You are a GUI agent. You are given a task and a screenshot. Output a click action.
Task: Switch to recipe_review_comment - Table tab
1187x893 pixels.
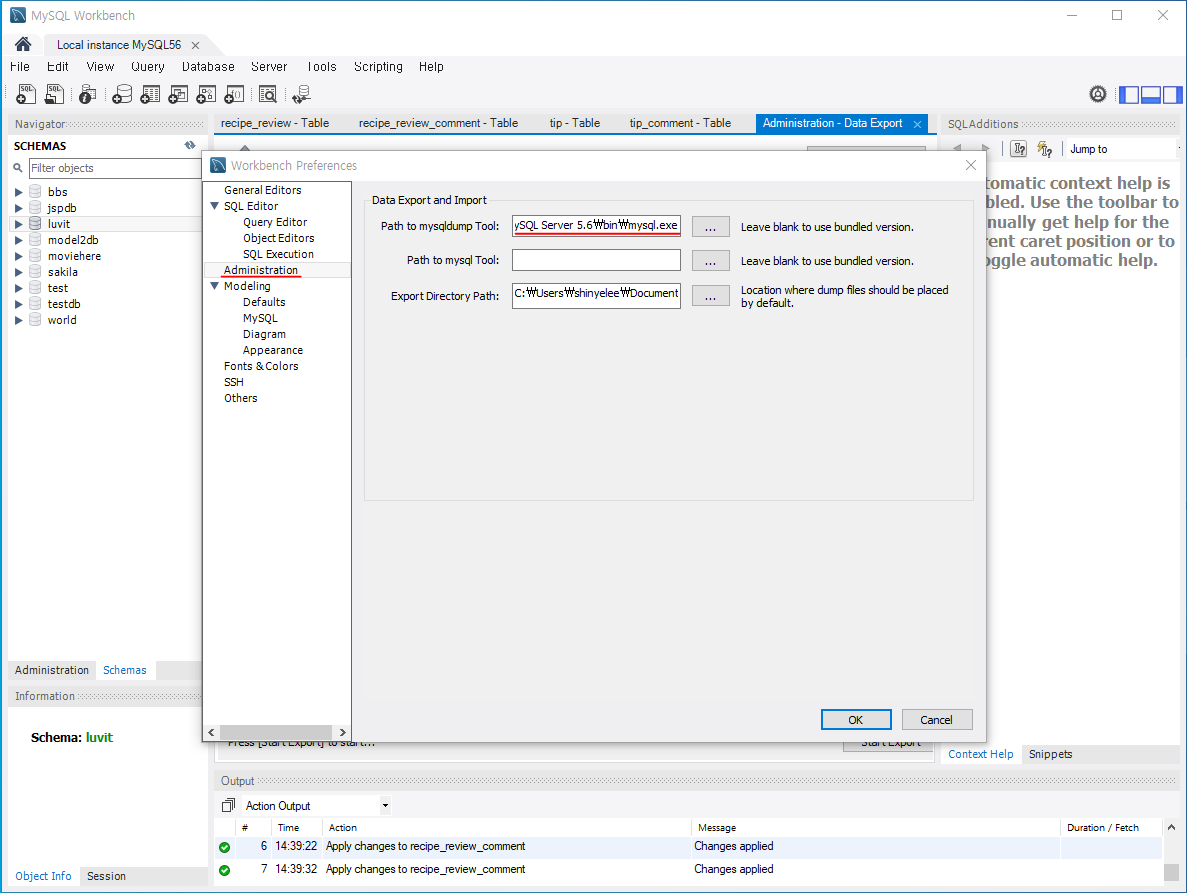tap(438, 123)
